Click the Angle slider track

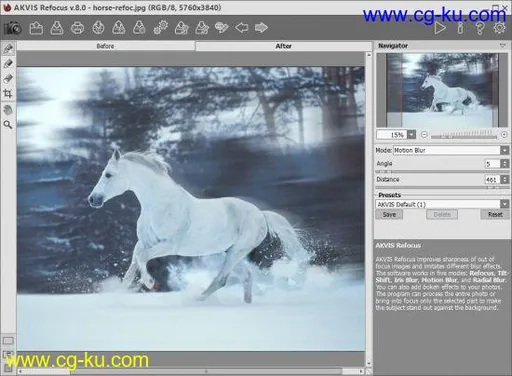442,171
